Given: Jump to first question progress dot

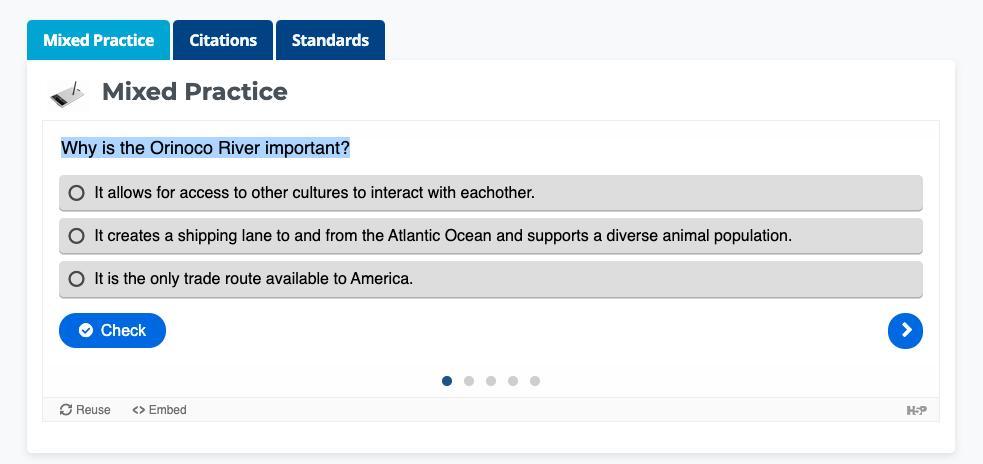Looking at the screenshot, I should [447, 381].
